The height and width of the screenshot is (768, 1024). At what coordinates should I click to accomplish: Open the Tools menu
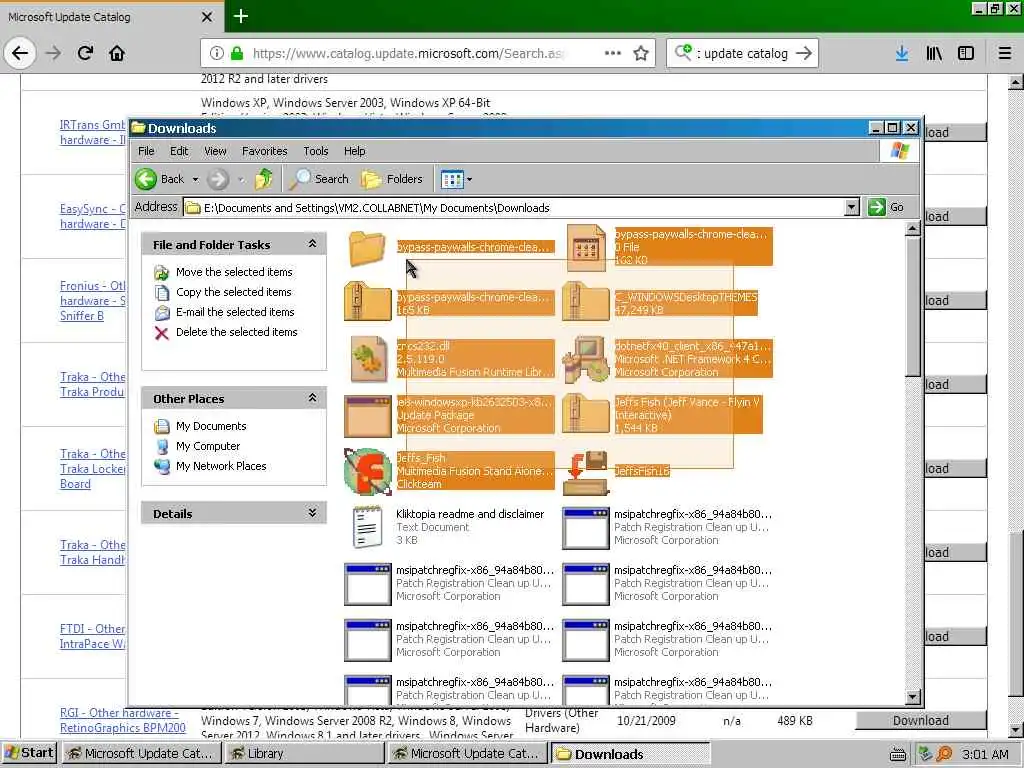point(315,151)
